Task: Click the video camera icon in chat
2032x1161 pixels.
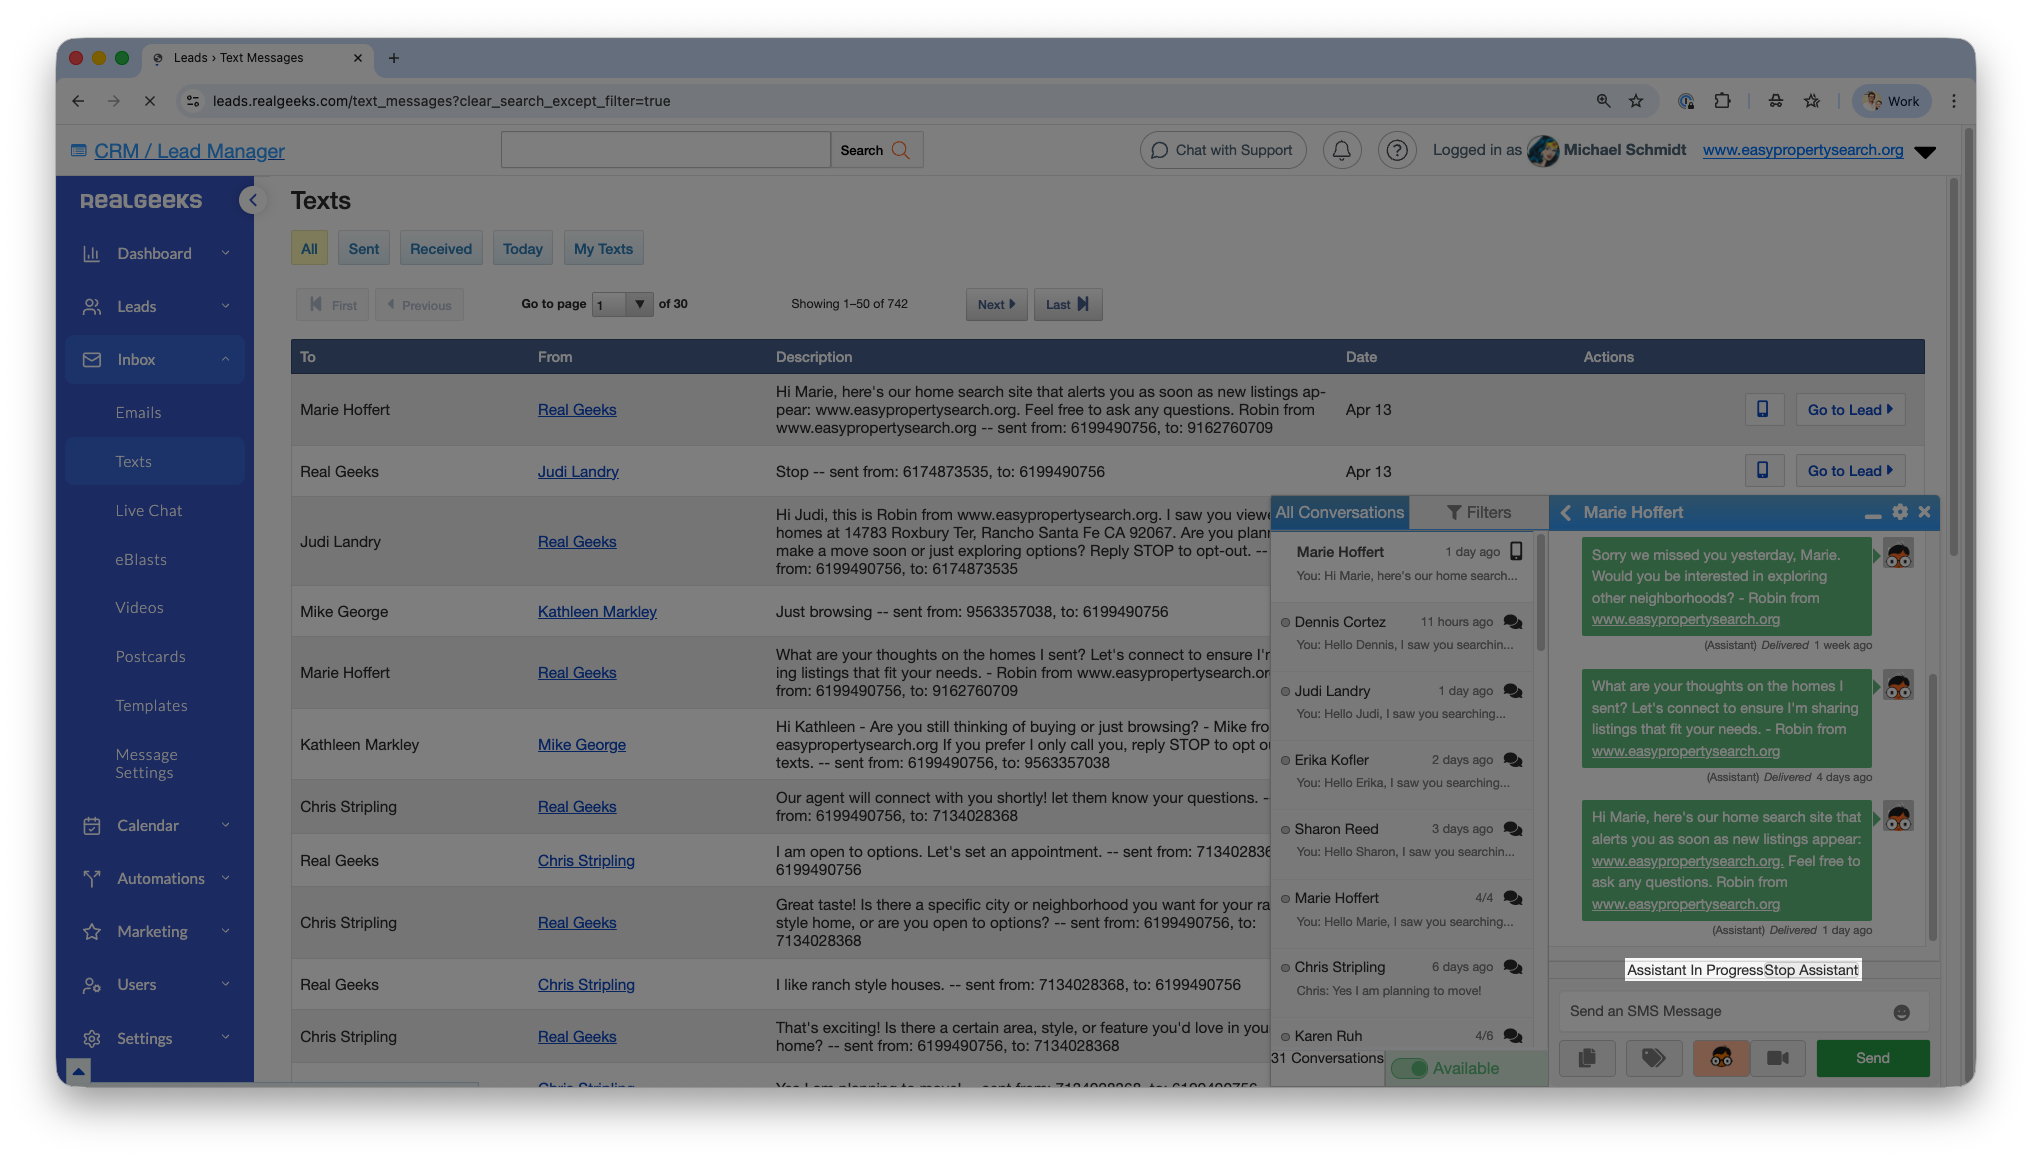Action: 1777,1058
